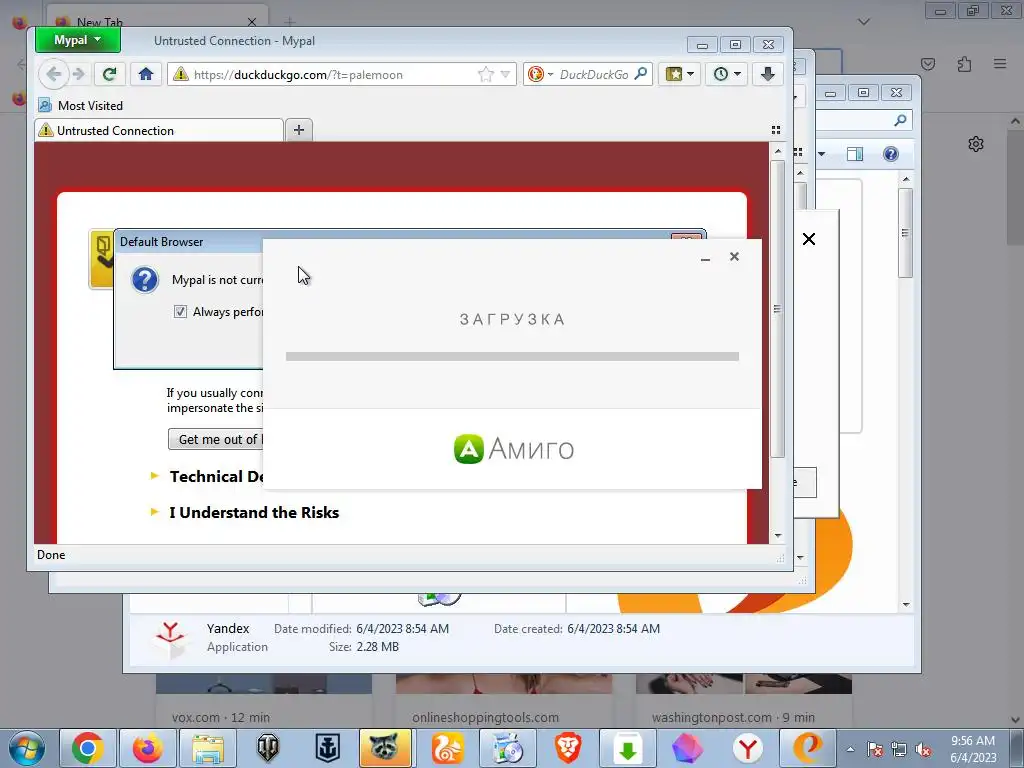Open the vox.com article link
The height and width of the screenshot is (768, 1024).
coord(221,717)
